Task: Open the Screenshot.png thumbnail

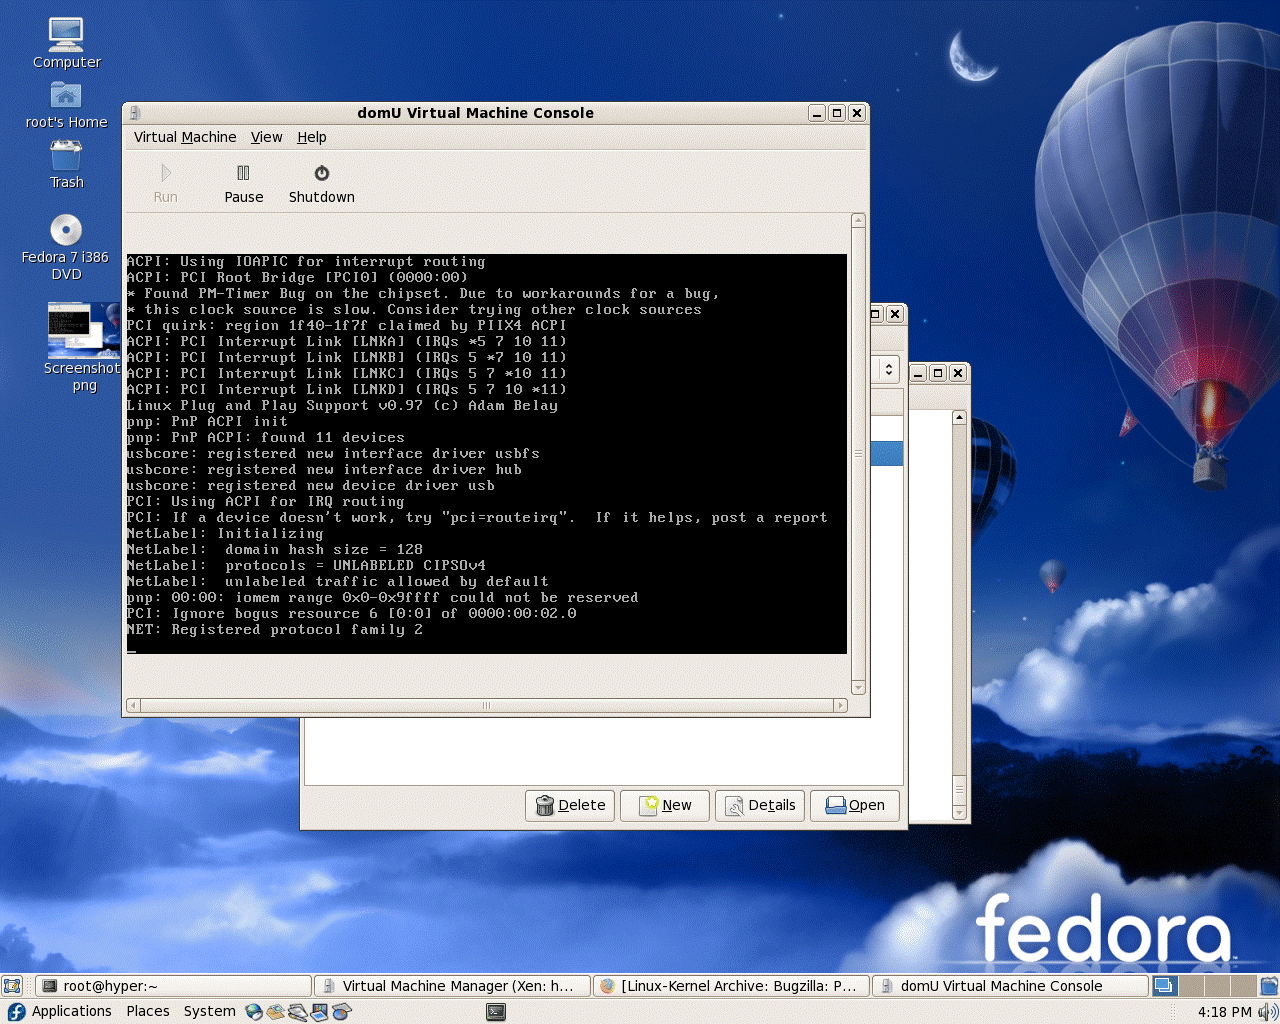Action: (83, 331)
